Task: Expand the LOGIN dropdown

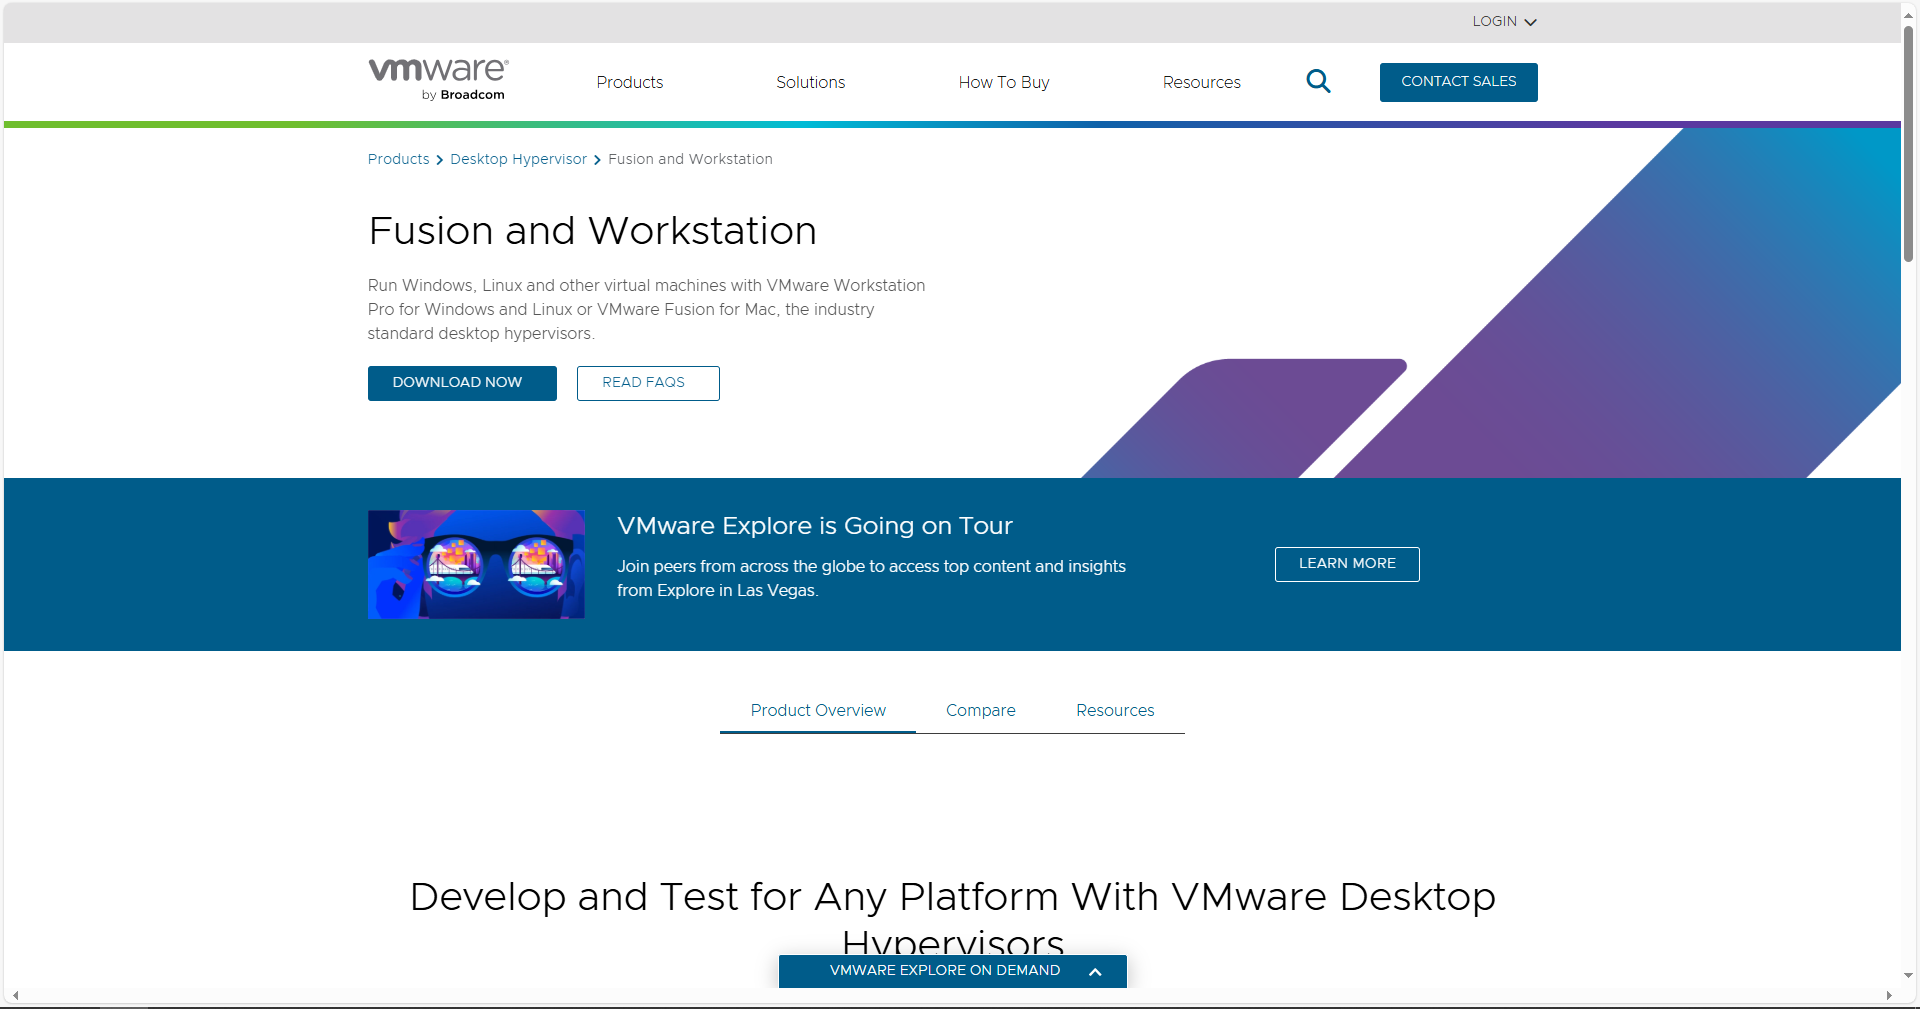Action: (x=1504, y=21)
